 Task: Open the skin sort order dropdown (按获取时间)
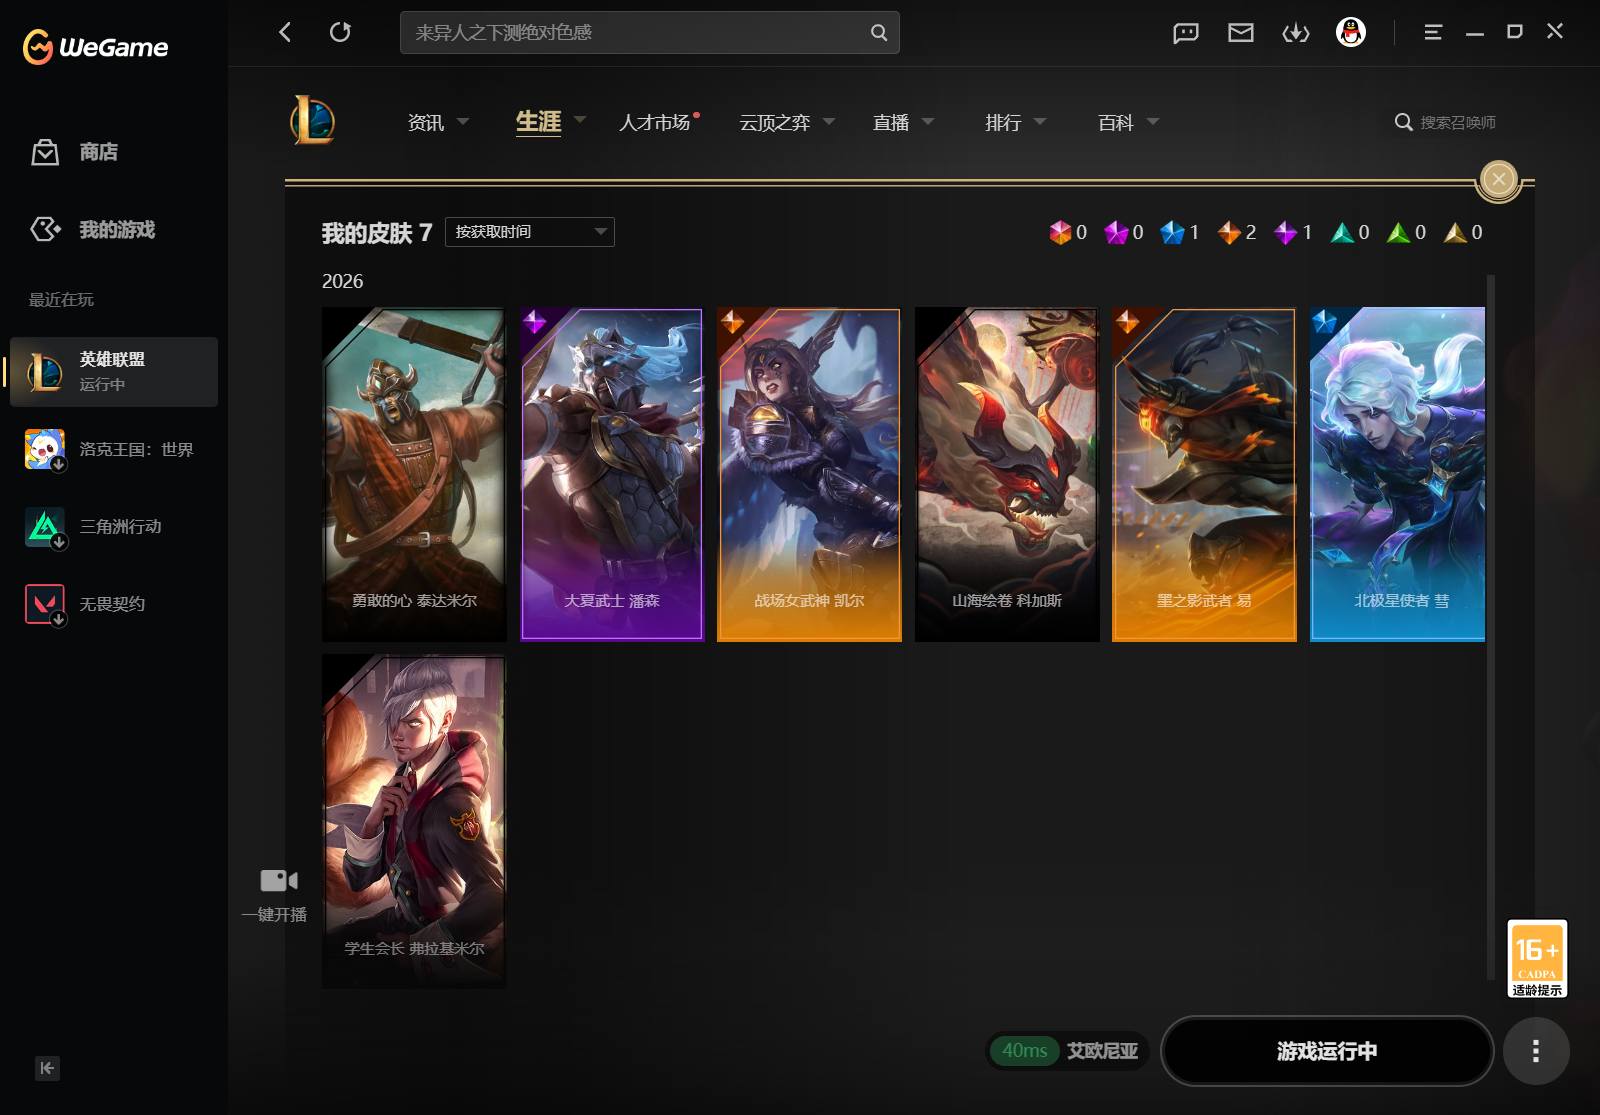[530, 232]
